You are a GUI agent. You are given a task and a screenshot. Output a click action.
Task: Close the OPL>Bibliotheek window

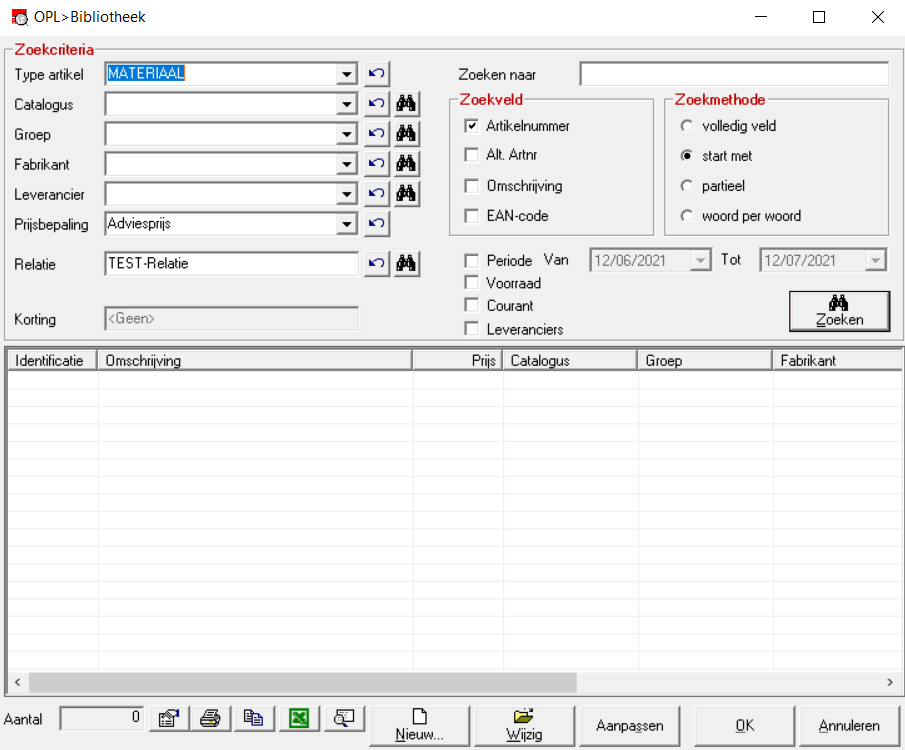click(877, 17)
